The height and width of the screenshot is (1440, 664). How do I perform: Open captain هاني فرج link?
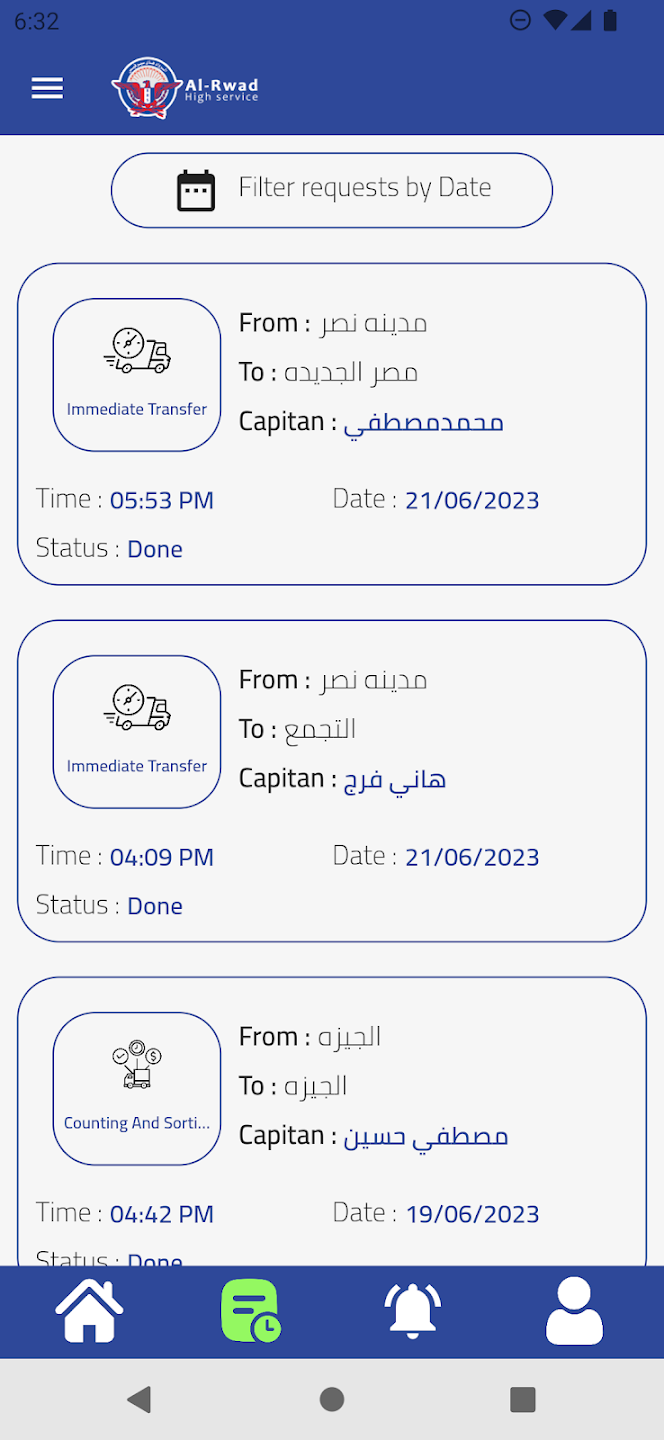pos(395,780)
